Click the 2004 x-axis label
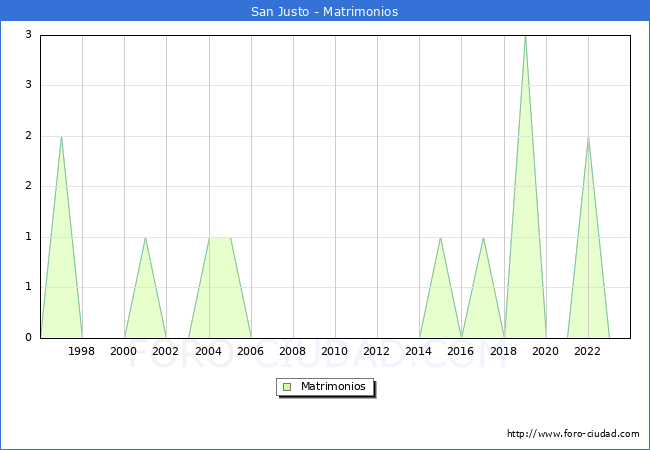 [208, 351]
